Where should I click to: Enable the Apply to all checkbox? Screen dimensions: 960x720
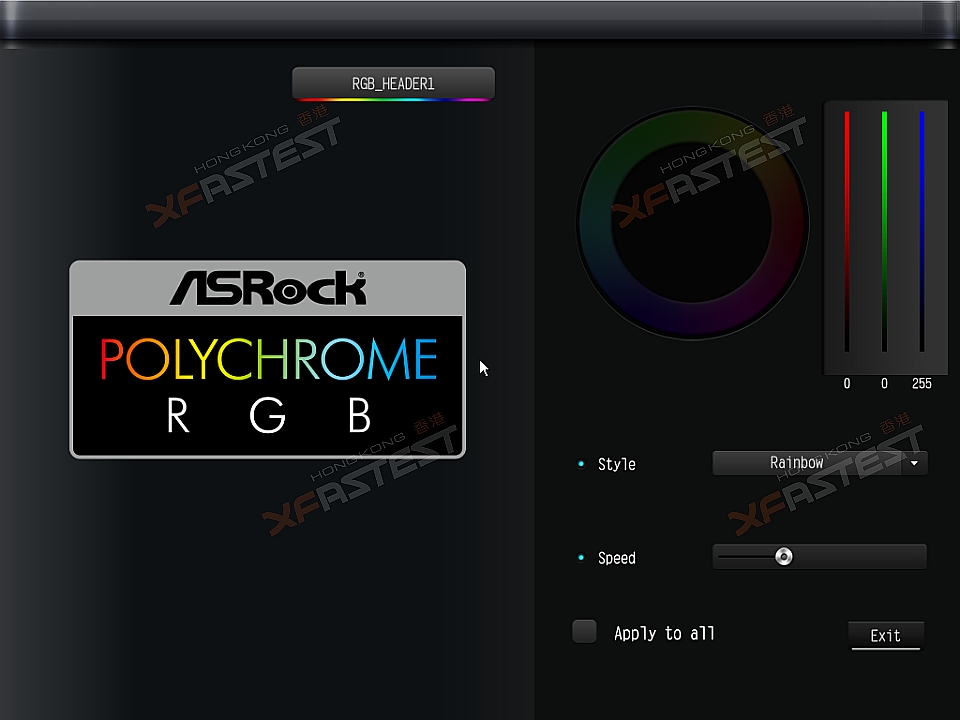coord(584,631)
